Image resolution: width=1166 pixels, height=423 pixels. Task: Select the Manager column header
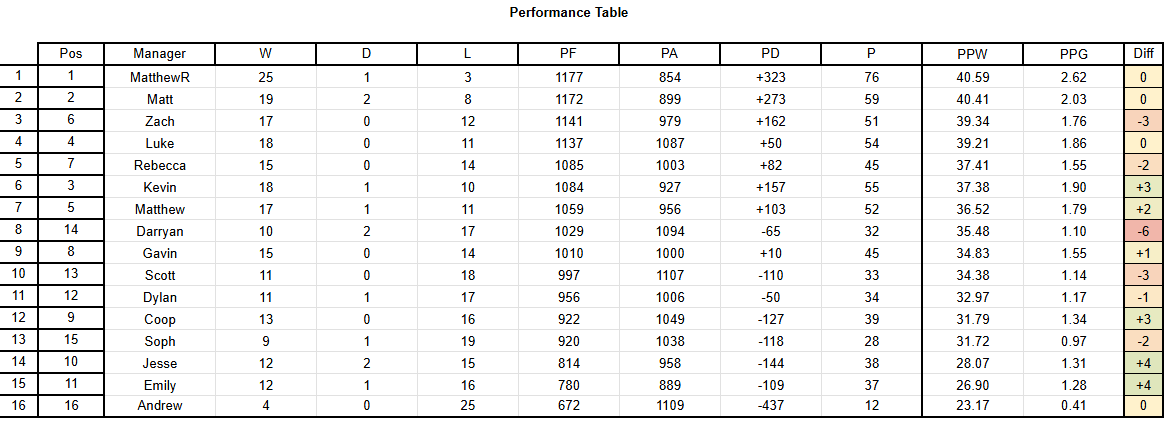[159, 54]
